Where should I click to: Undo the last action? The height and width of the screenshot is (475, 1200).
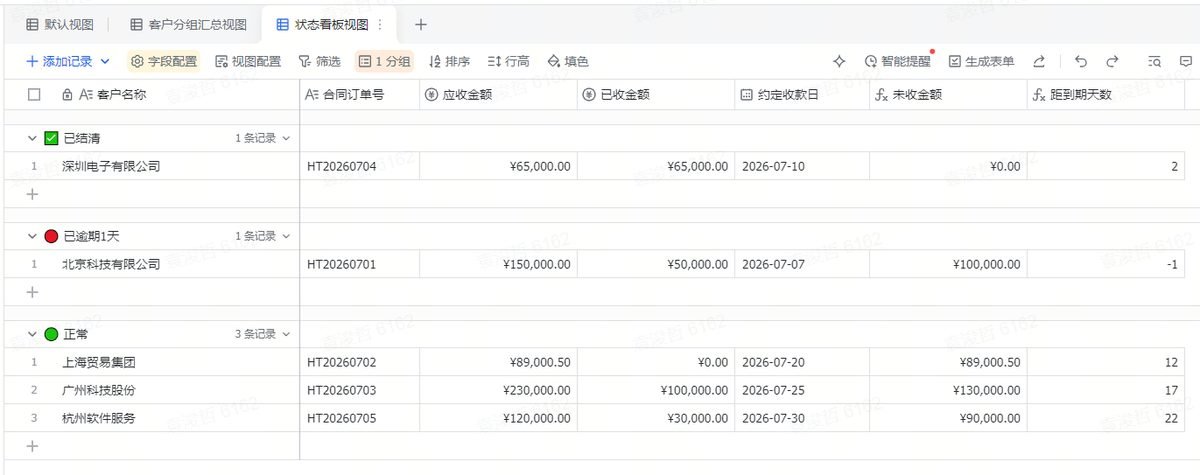(x=1081, y=62)
